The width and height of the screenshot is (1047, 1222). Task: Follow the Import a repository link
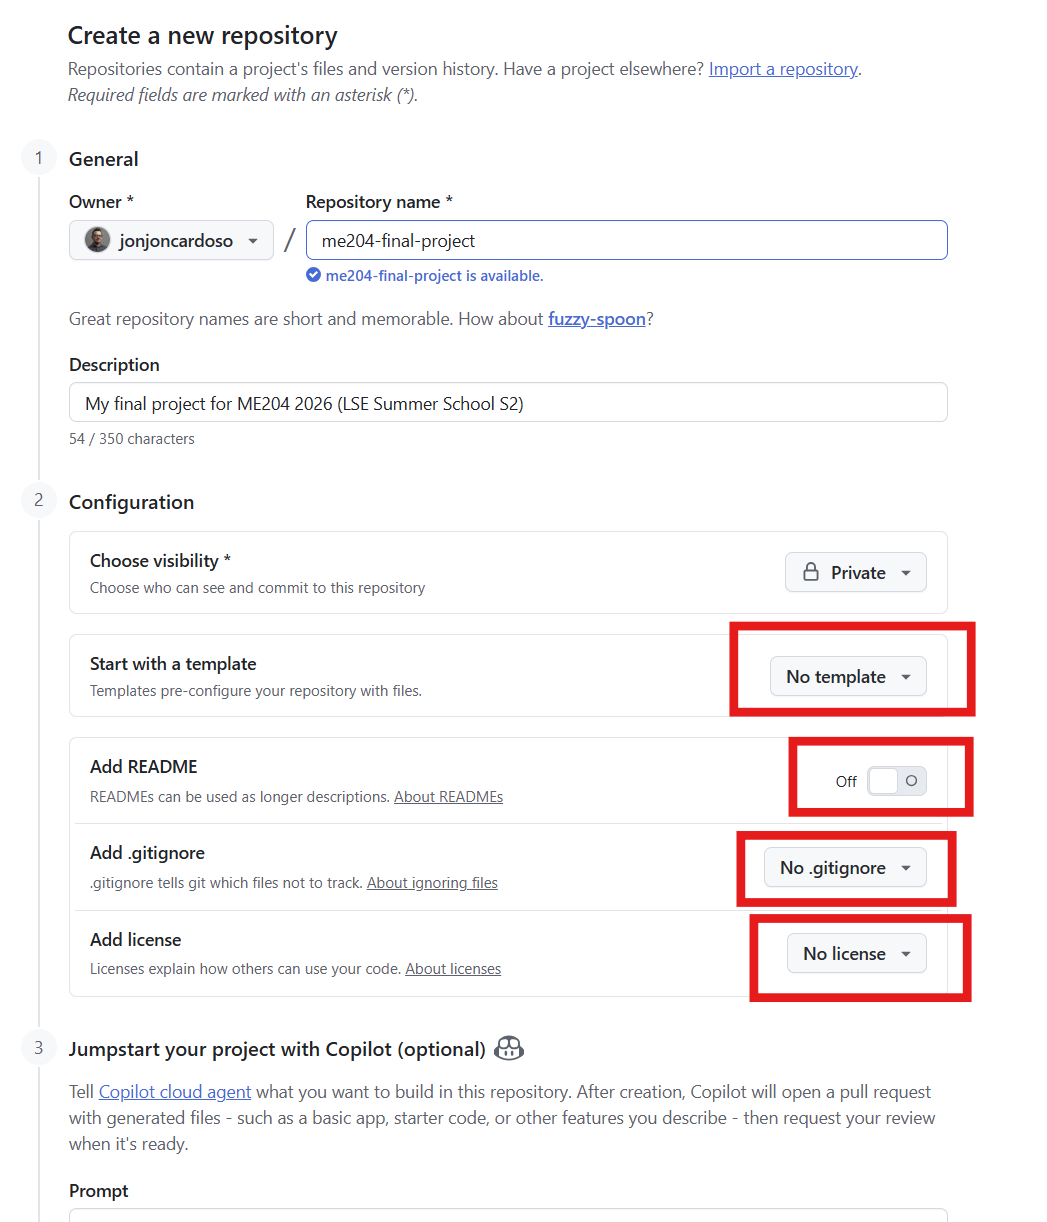[x=783, y=69]
